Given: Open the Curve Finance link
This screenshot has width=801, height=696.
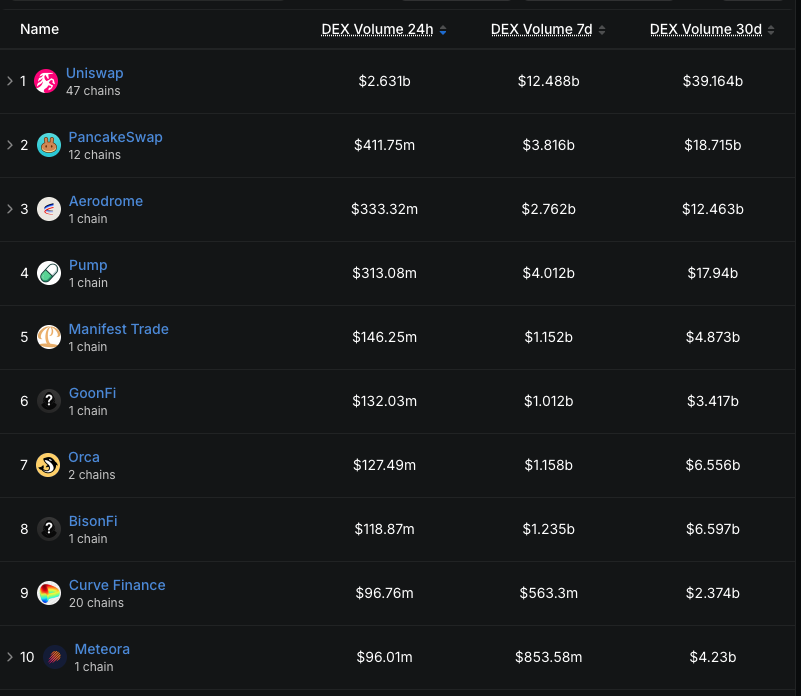Looking at the screenshot, I should coord(117,585).
